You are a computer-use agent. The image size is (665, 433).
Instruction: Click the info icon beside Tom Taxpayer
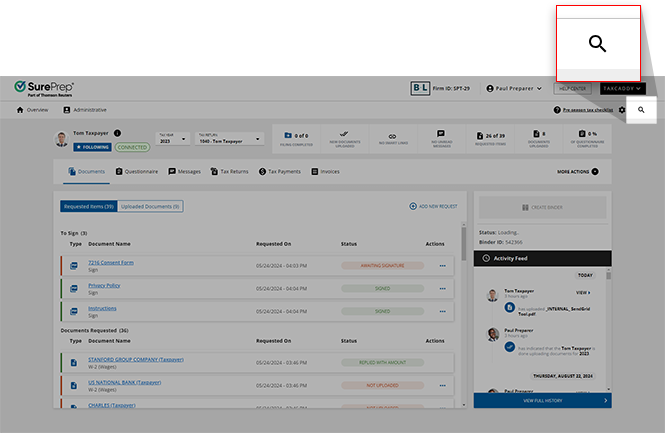point(117,132)
